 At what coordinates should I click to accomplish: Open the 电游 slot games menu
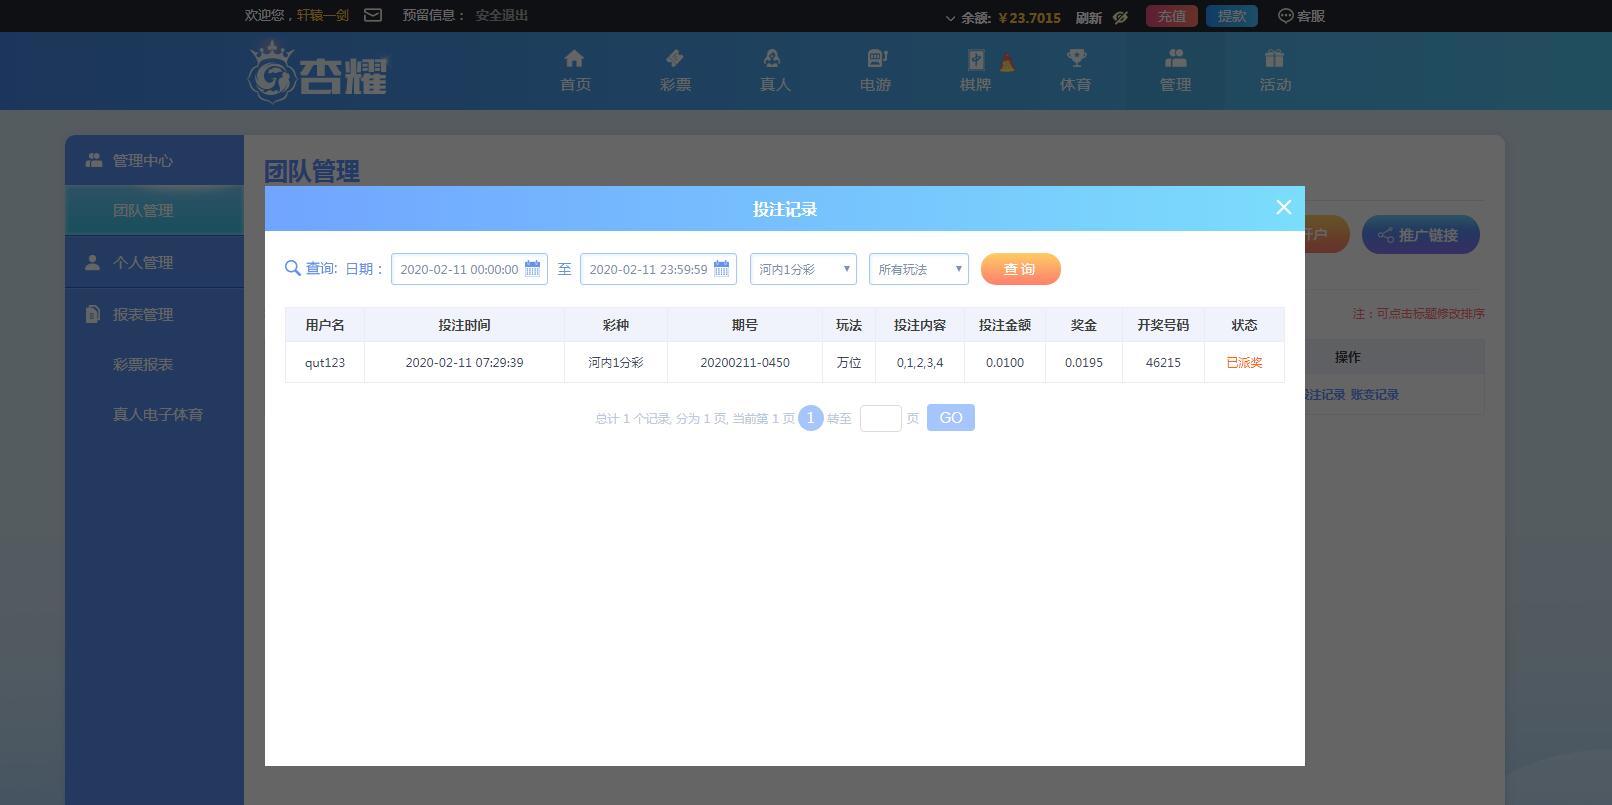(875, 71)
